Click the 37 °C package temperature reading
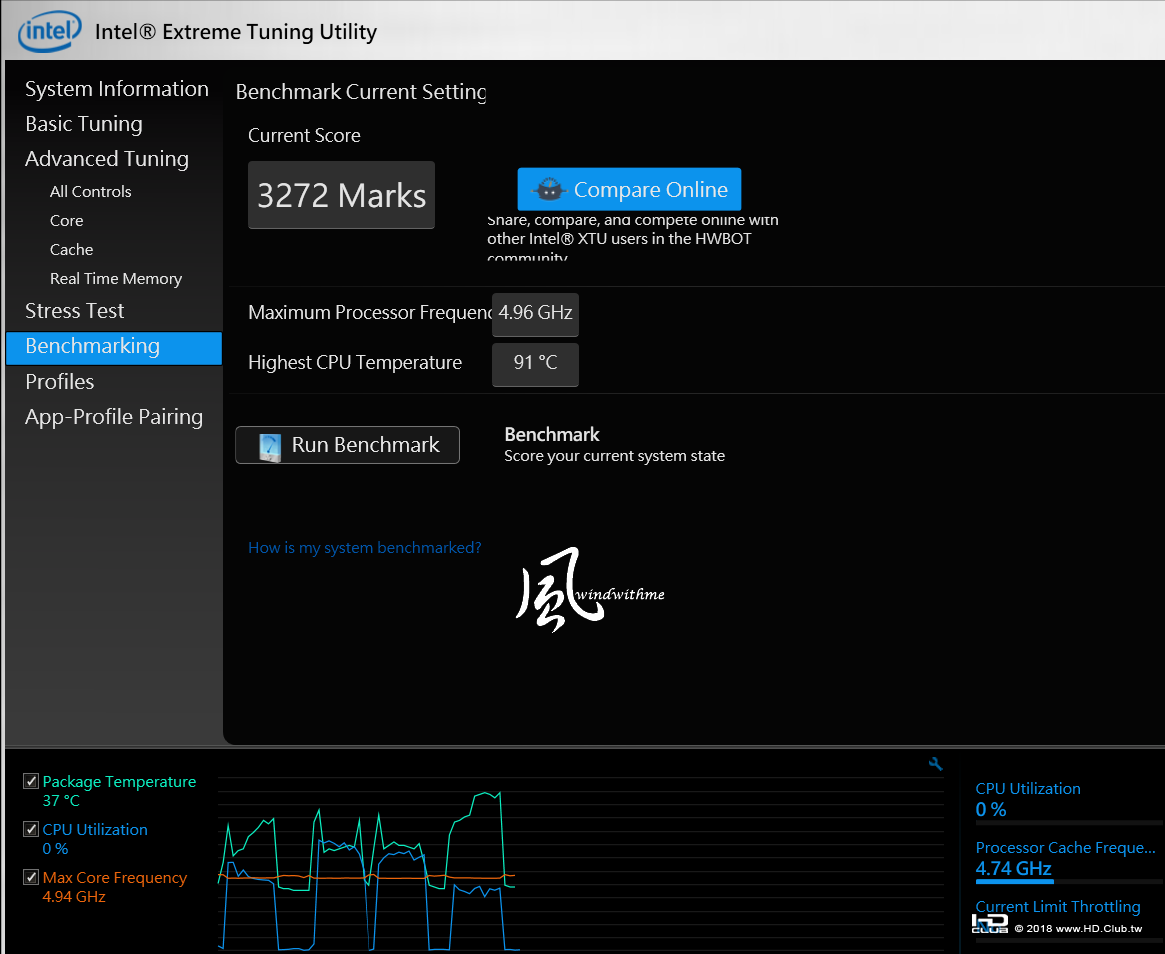 pos(61,800)
